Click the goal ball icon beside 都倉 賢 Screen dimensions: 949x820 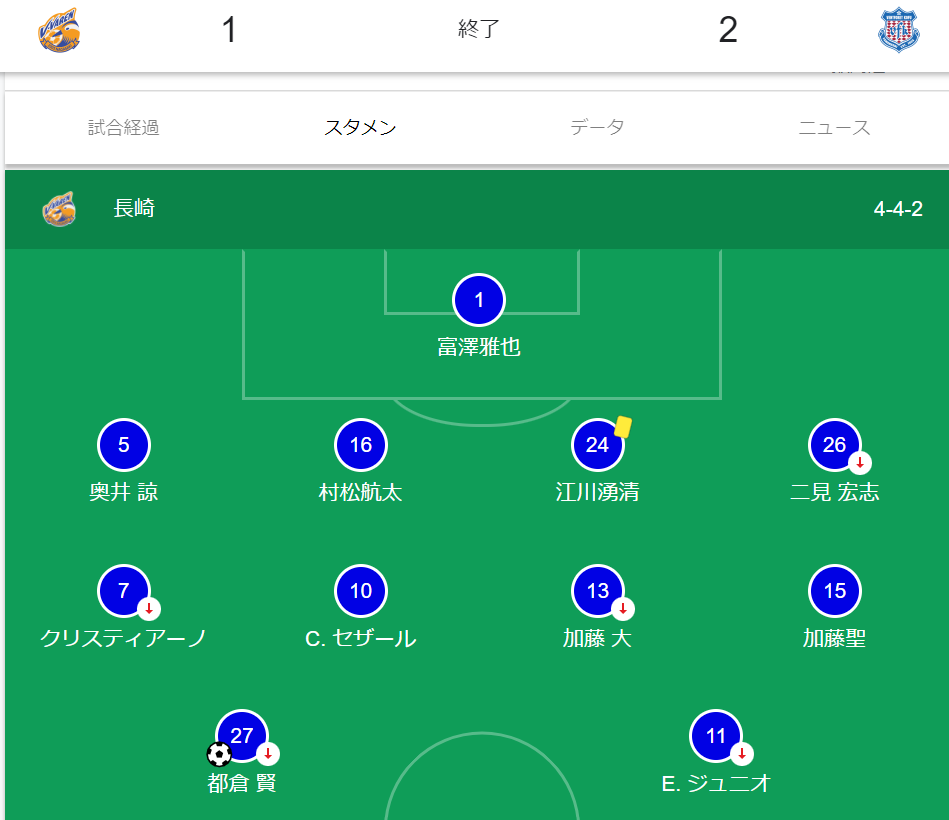click(219, 754)
